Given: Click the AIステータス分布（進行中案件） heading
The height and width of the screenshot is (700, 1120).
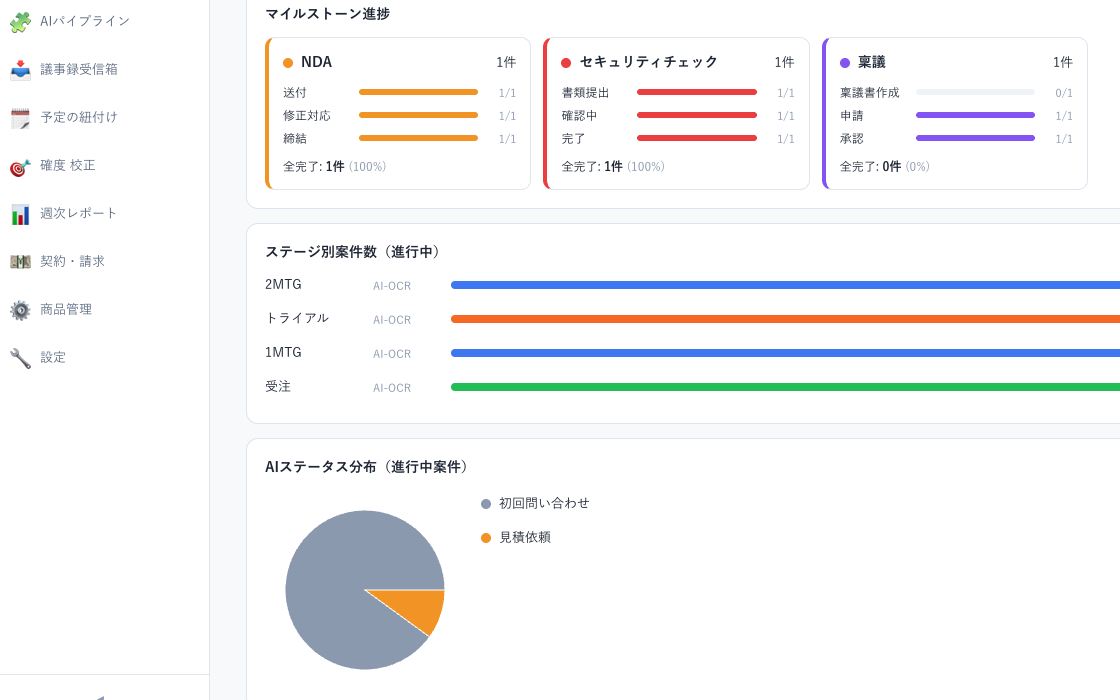Looking at the screenshot, I should [369, 467].
